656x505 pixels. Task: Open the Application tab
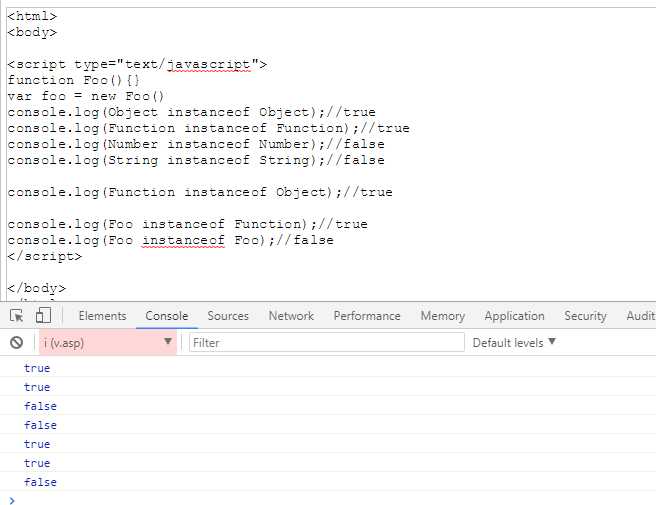click(x=515, y=316)
